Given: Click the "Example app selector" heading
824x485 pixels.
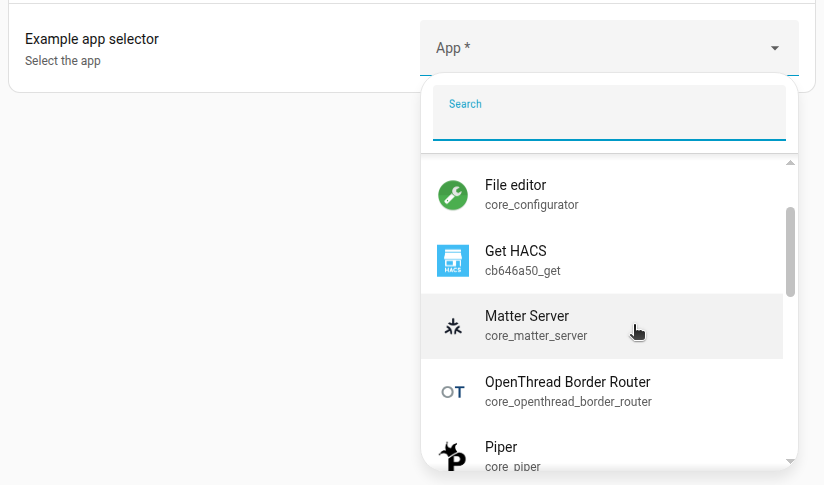Looking at the screenshot, I should click(x=92, y=39).
